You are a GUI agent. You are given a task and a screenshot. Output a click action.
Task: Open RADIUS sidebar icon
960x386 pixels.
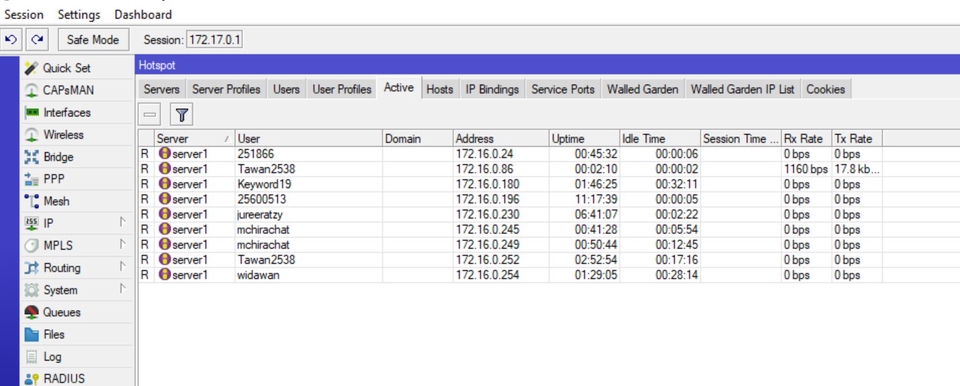(x=31, y=379)
